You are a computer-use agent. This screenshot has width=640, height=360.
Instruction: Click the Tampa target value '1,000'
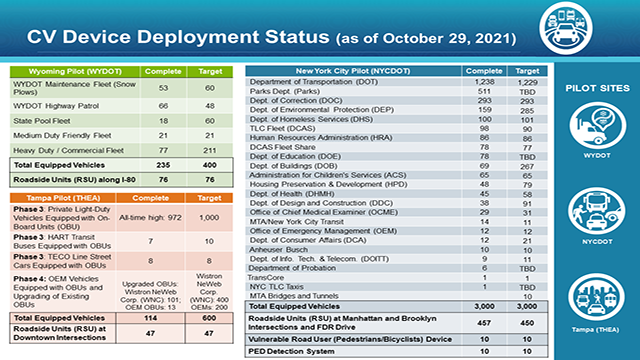209,218
